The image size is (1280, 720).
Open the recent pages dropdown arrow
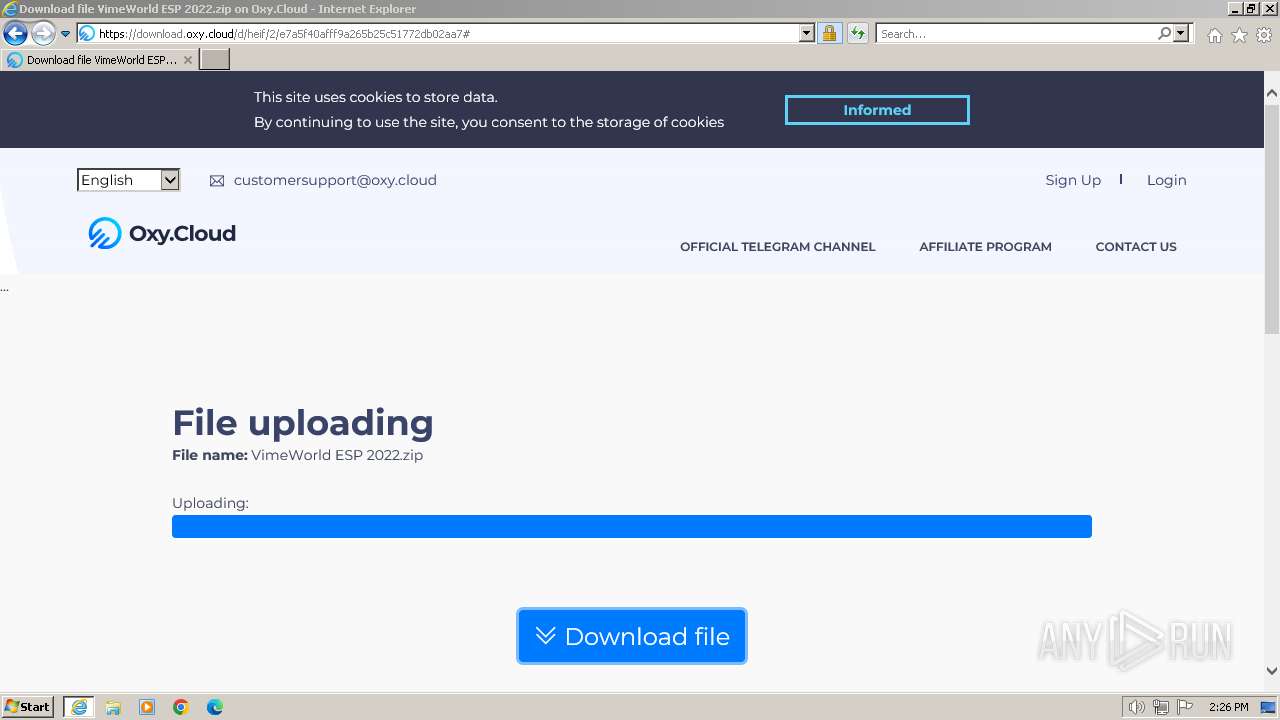click(66, 34)
